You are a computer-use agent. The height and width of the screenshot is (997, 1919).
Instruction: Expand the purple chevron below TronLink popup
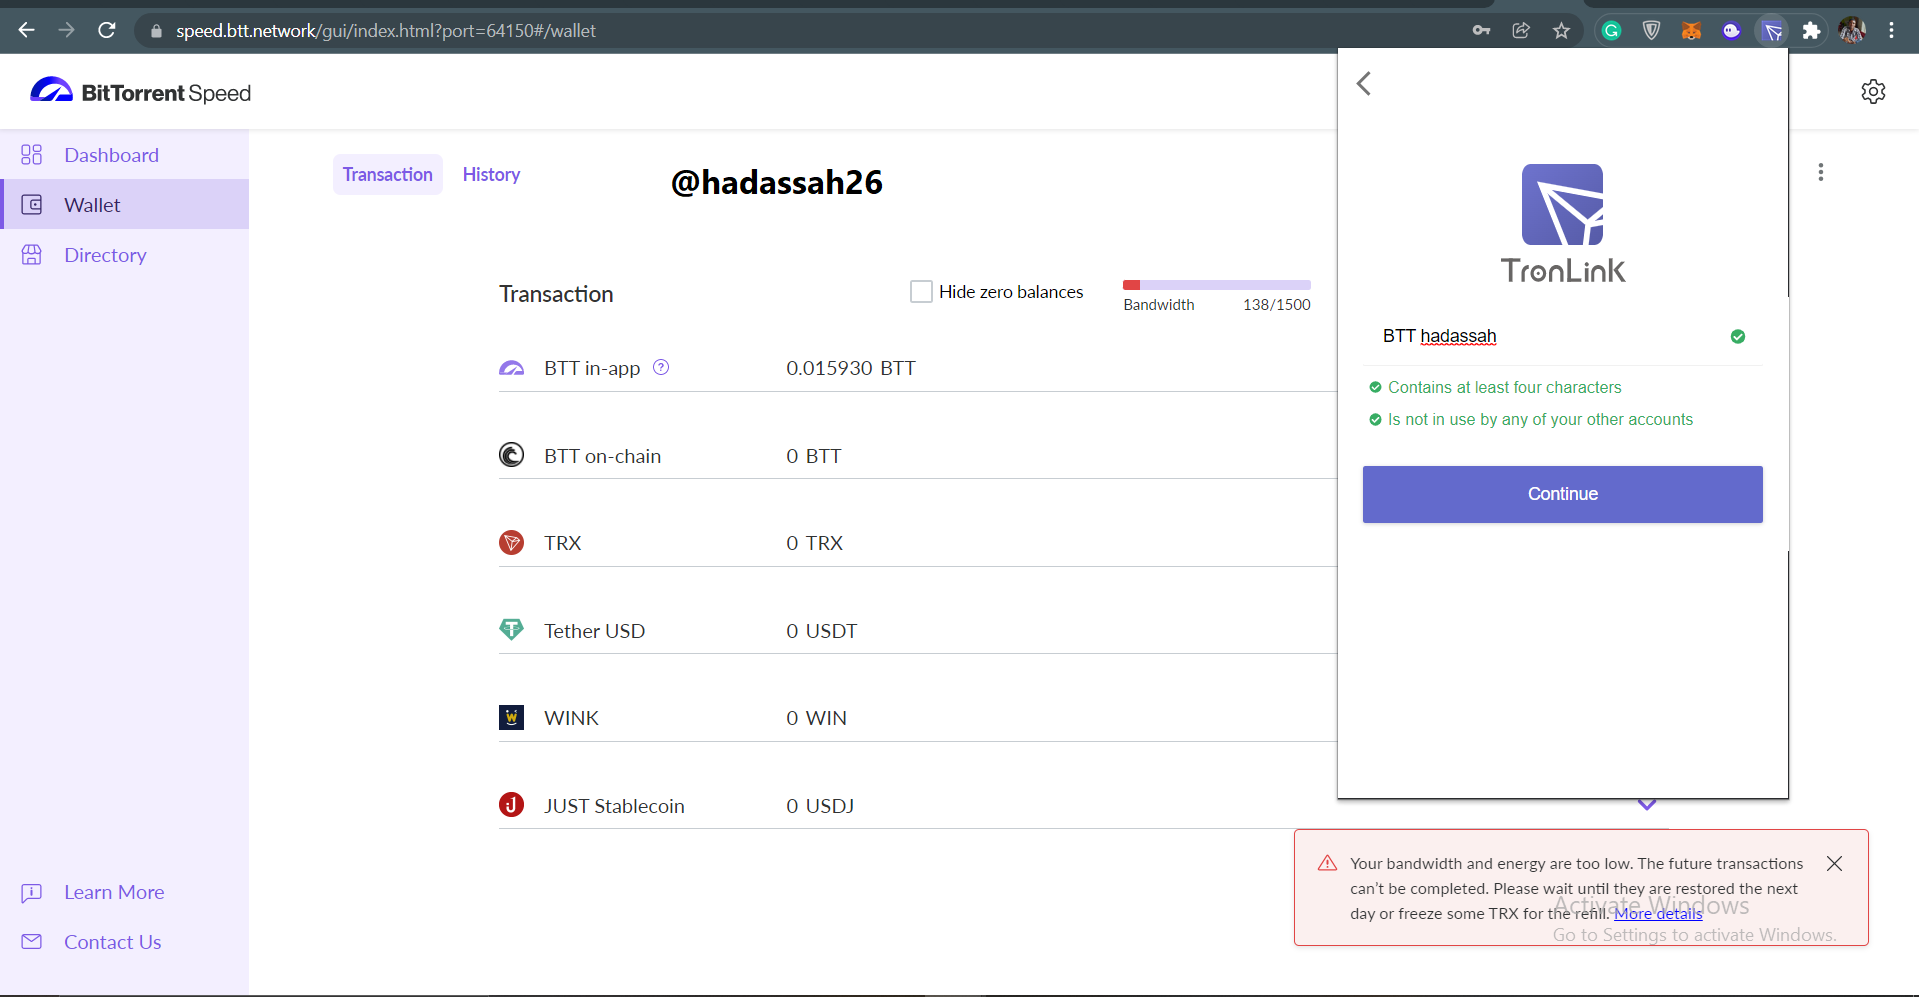(x=1647, y=805)
